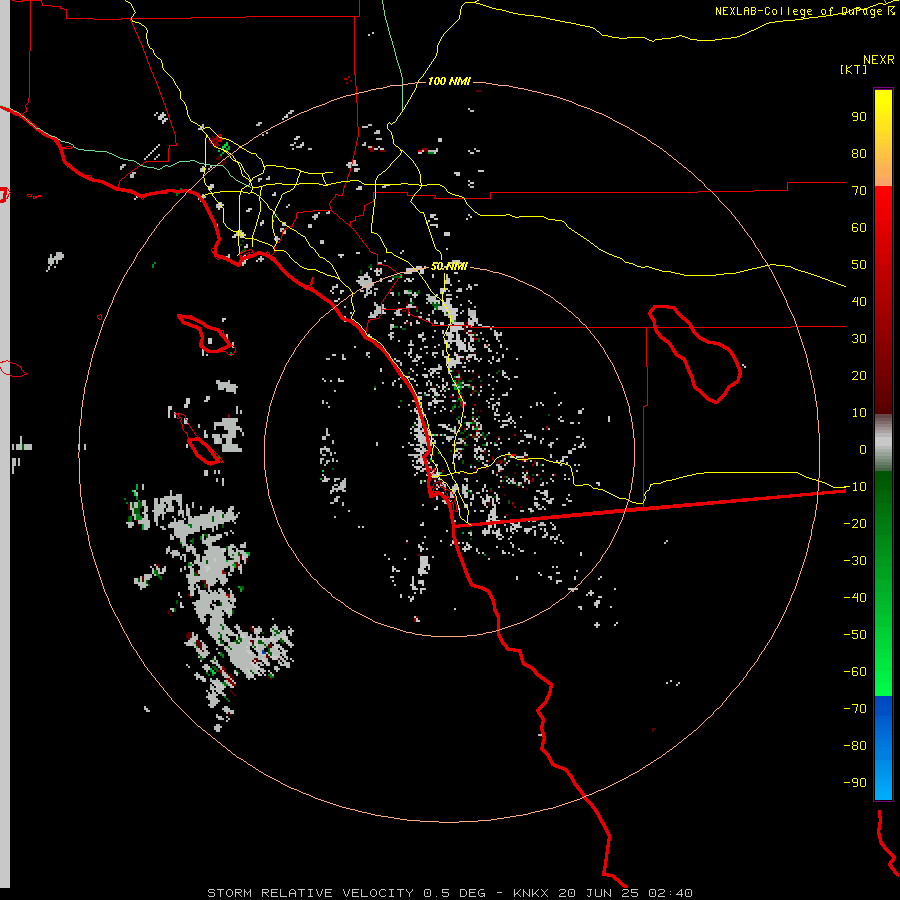Click the [KT] units label

tap(853, 69)
